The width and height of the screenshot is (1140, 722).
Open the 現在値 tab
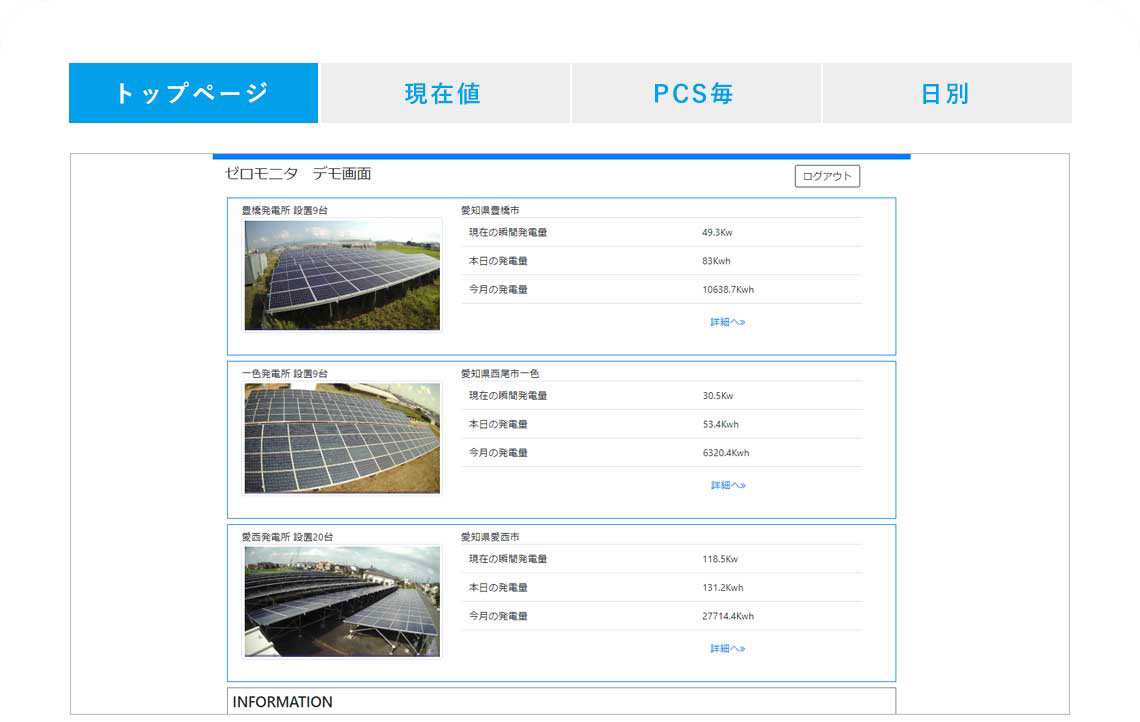tap(444, 93)
